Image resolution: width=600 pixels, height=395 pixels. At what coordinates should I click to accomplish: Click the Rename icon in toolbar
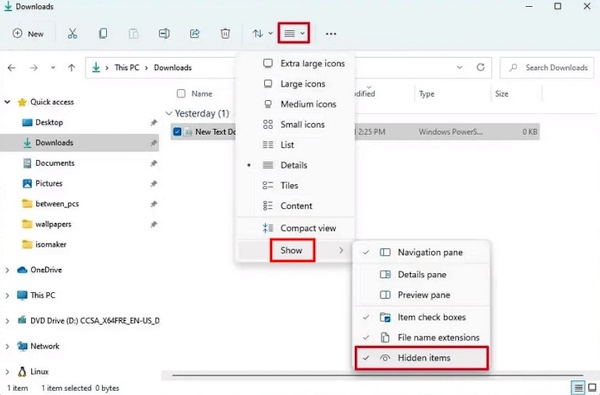pyautogui.click(x=164, y=34)
